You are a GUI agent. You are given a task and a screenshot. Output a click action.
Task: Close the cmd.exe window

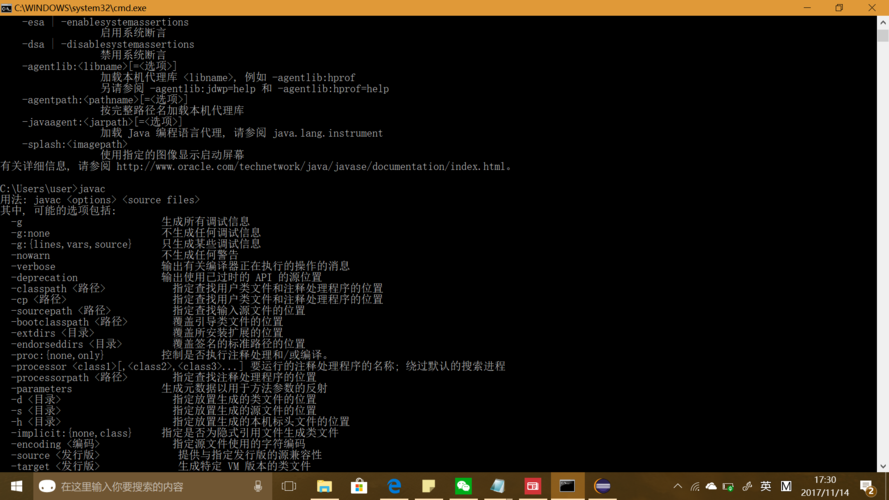[872, 8]
